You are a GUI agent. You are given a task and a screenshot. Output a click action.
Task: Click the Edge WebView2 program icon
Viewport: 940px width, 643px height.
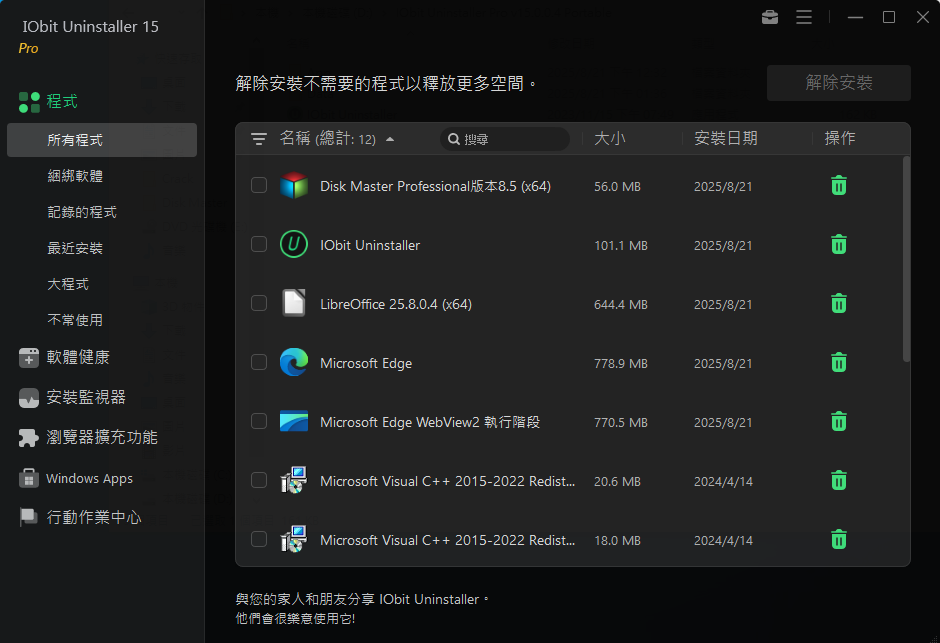[x=294, y=421]
